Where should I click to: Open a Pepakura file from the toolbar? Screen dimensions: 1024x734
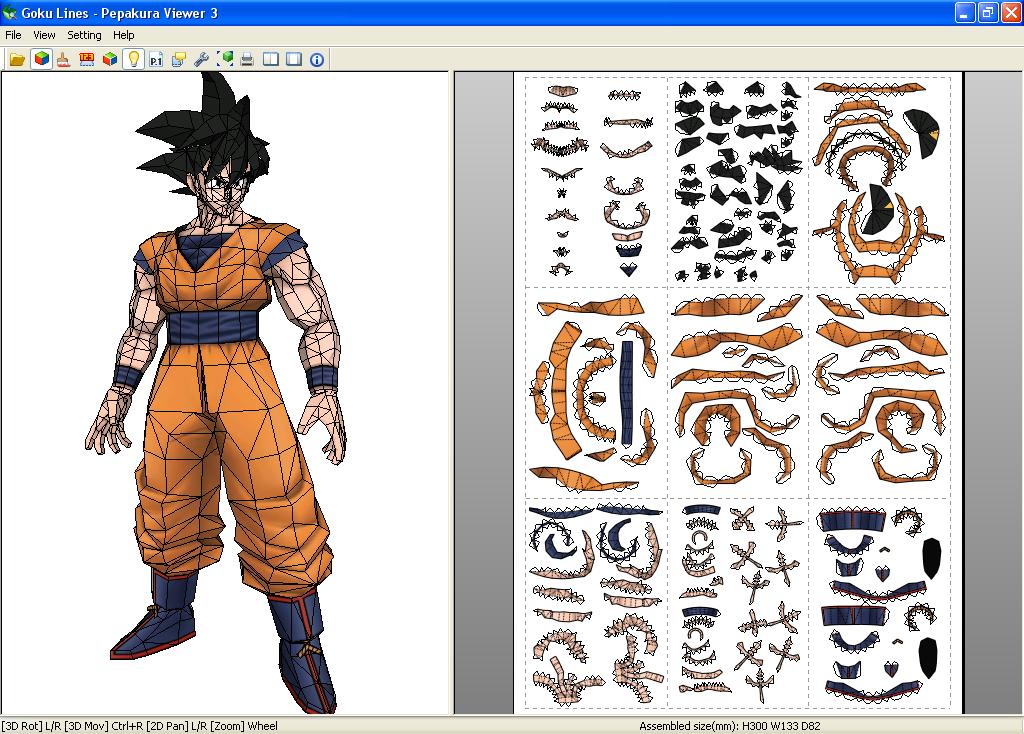click(16, 59)
